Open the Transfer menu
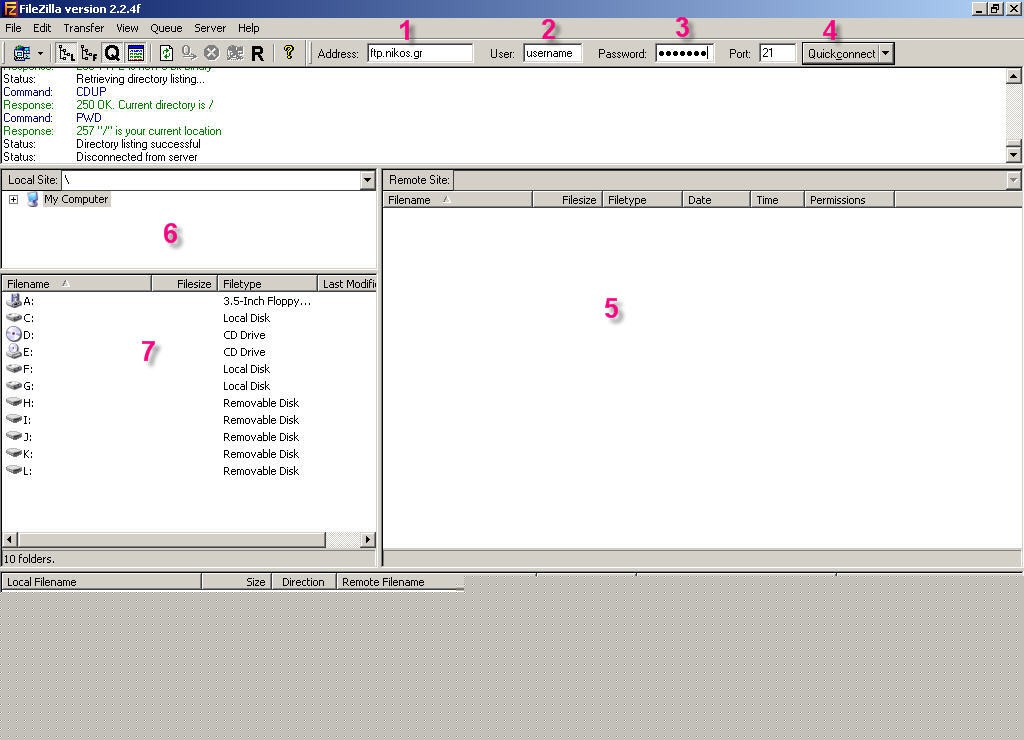Image resolution: width=1024 pixels, height=740 pixels. click(x=83, y=28)
